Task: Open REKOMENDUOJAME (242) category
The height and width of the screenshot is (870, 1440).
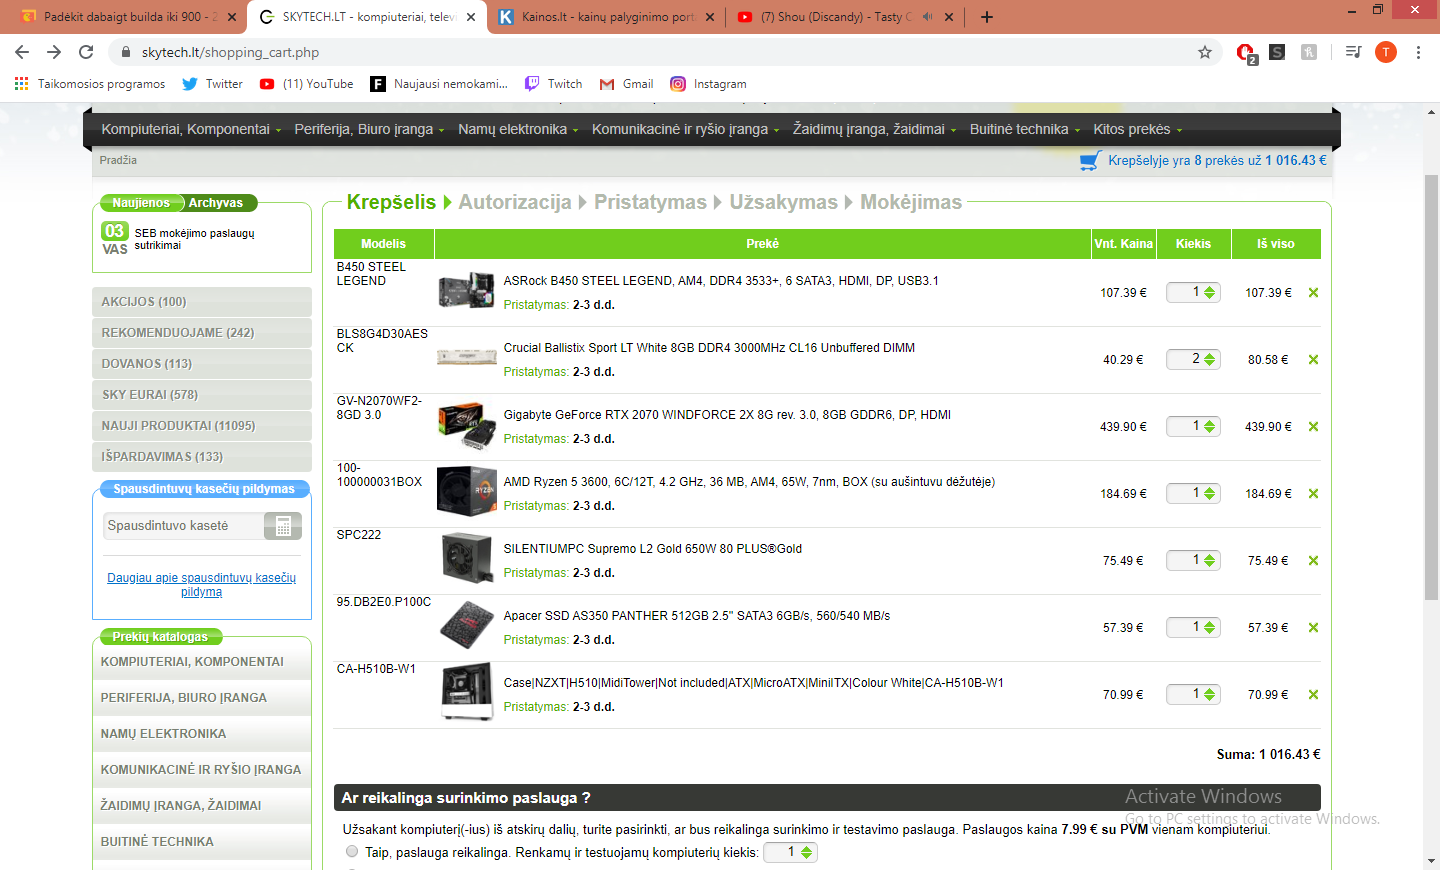Action: coord(201,333)
